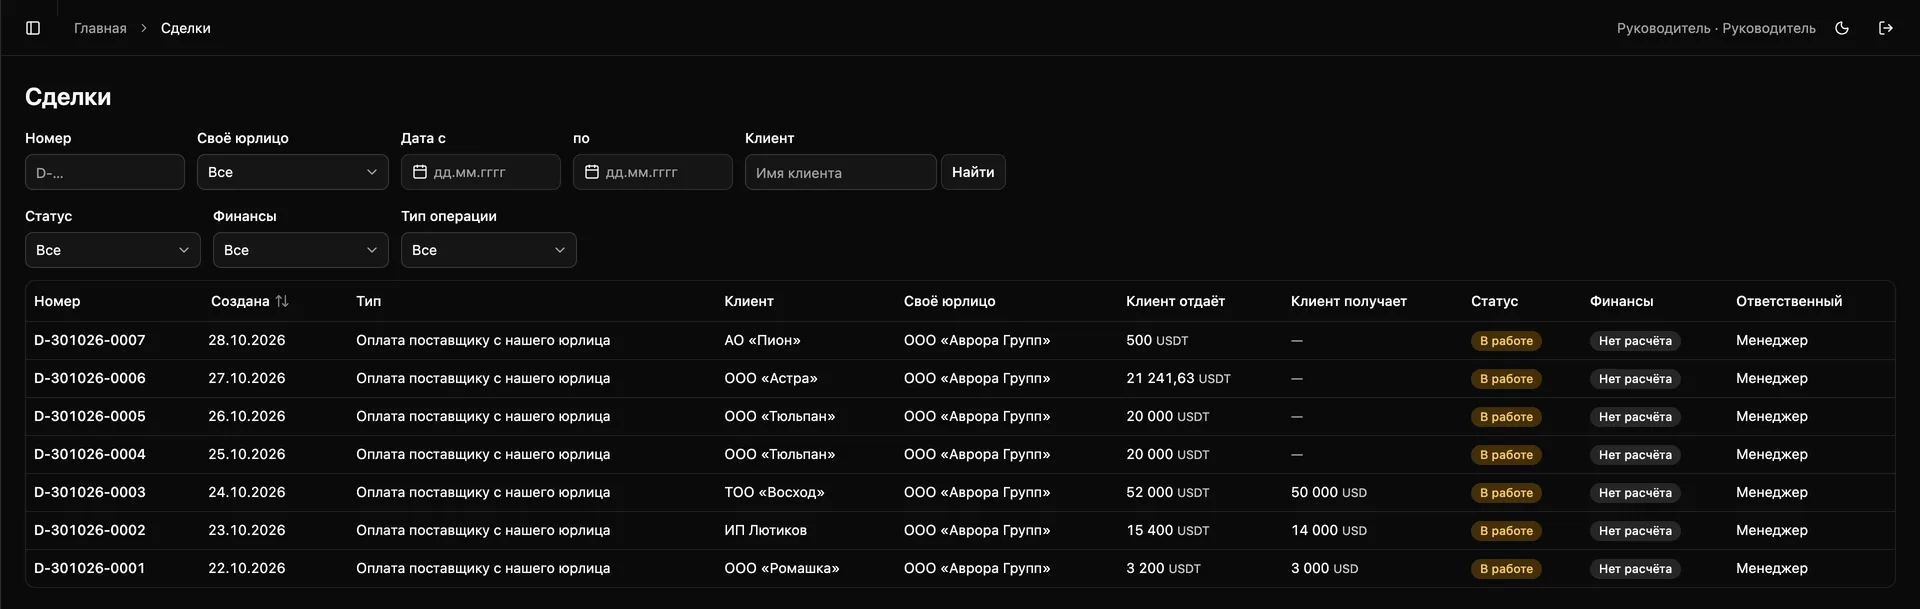The height and width of the screenshot is (609, 1920).
Task: Click В работе badge for D-301026-0007
Action: coord(1506,341)
